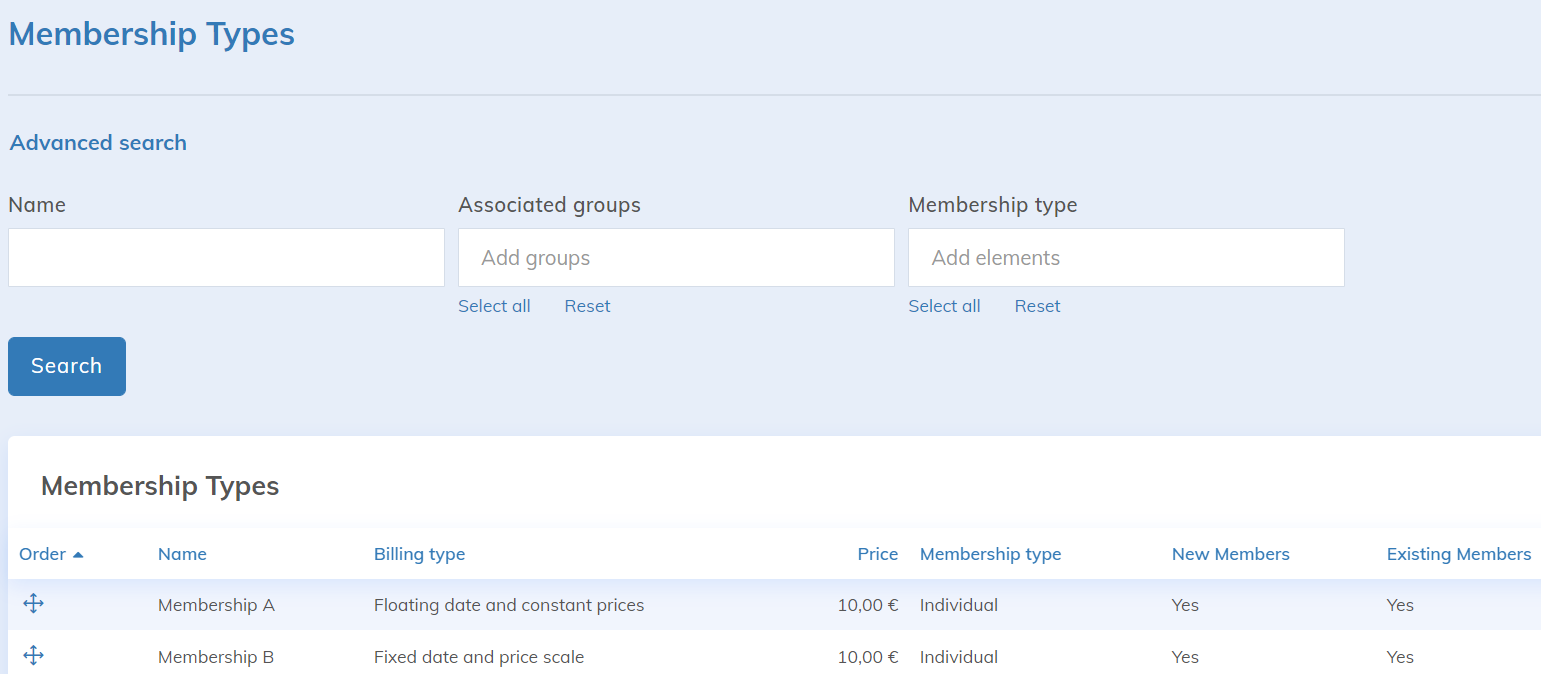Image resolution: width=1541 pixels, height=674 pixels.
Task: Select all associated groups
Action: tap(494, 306)
